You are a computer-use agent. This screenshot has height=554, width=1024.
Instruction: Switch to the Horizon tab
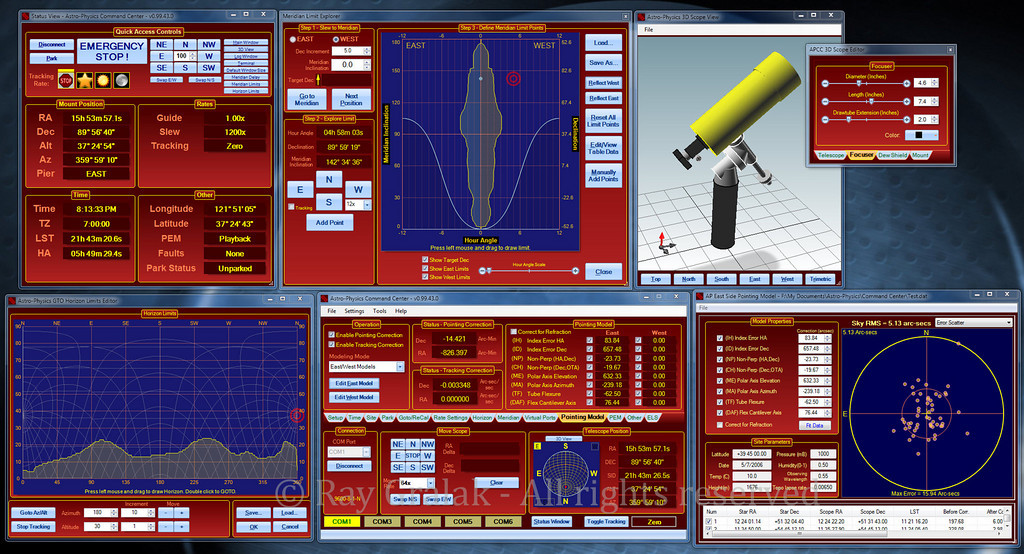(x=482, y=417)
